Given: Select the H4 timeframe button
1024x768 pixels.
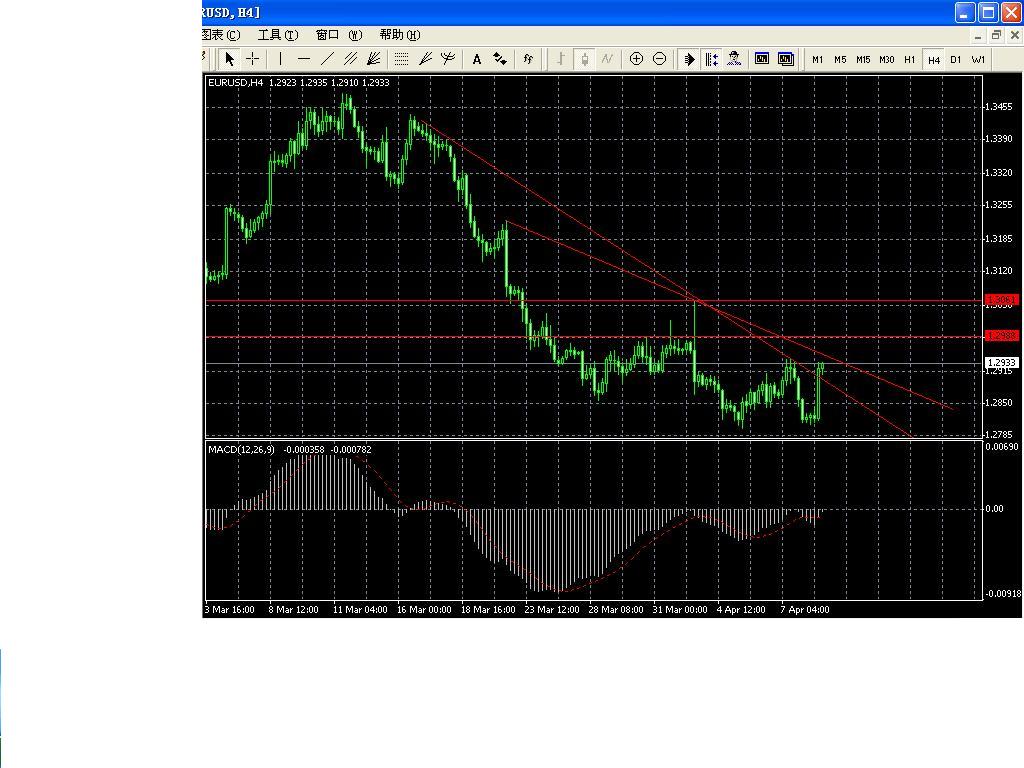Looking at the screenshot, I should click(934, 59).
